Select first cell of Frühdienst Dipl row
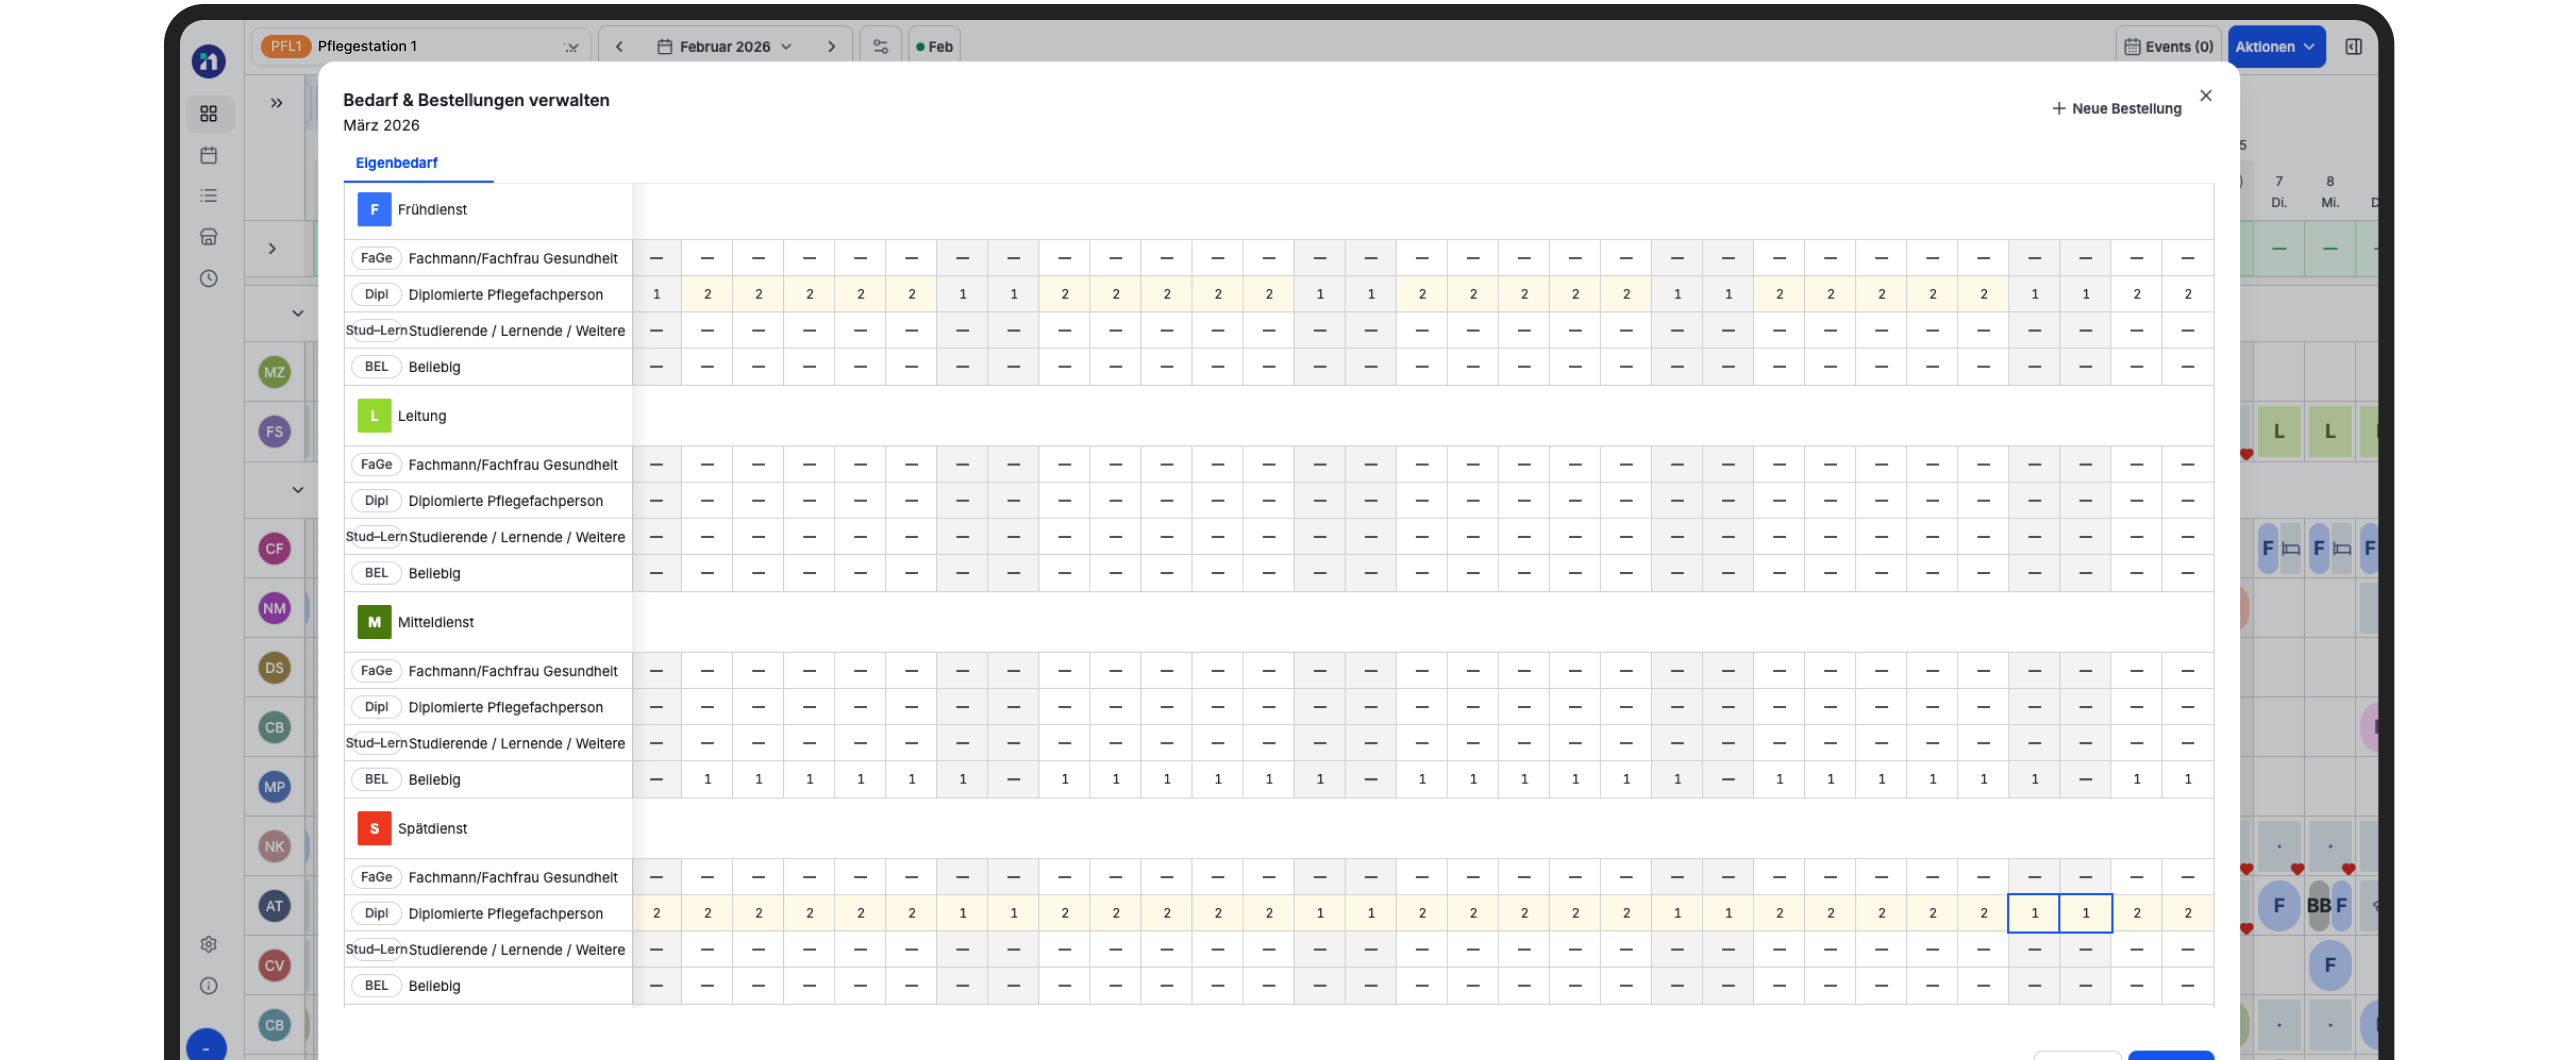 [x=656, y=294]
